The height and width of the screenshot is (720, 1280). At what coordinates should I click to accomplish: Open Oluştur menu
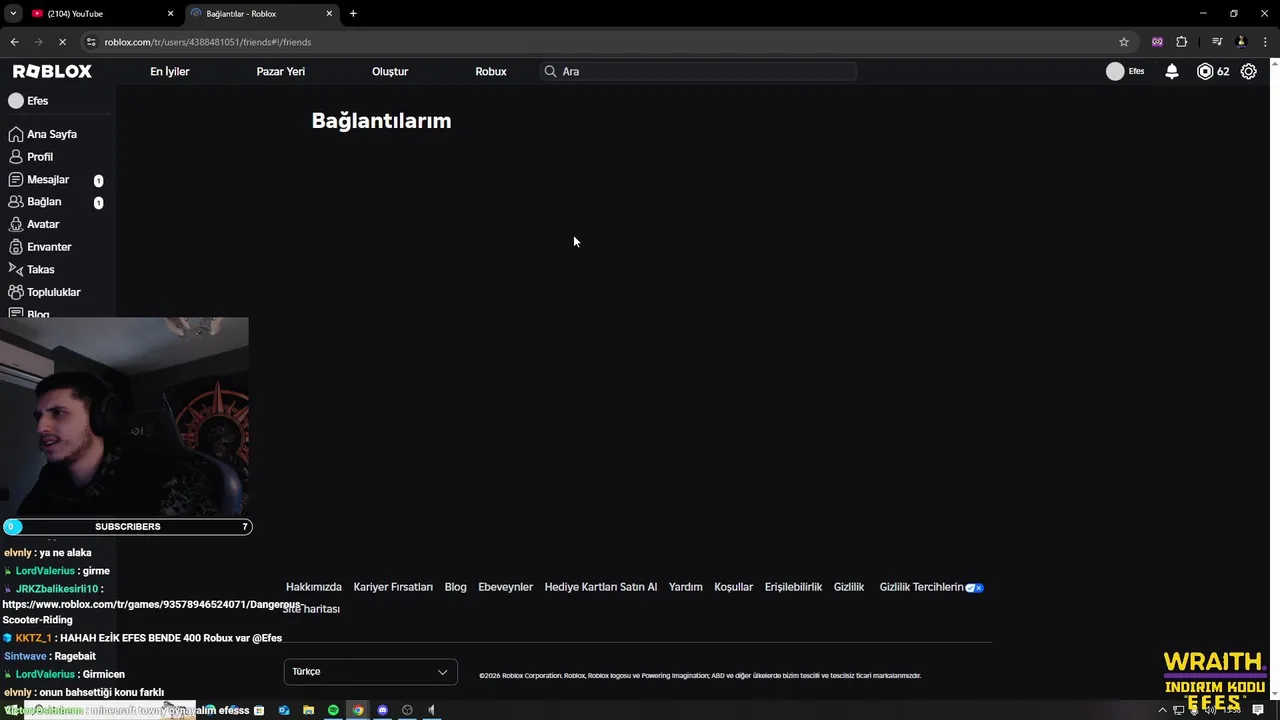point(390,71)
